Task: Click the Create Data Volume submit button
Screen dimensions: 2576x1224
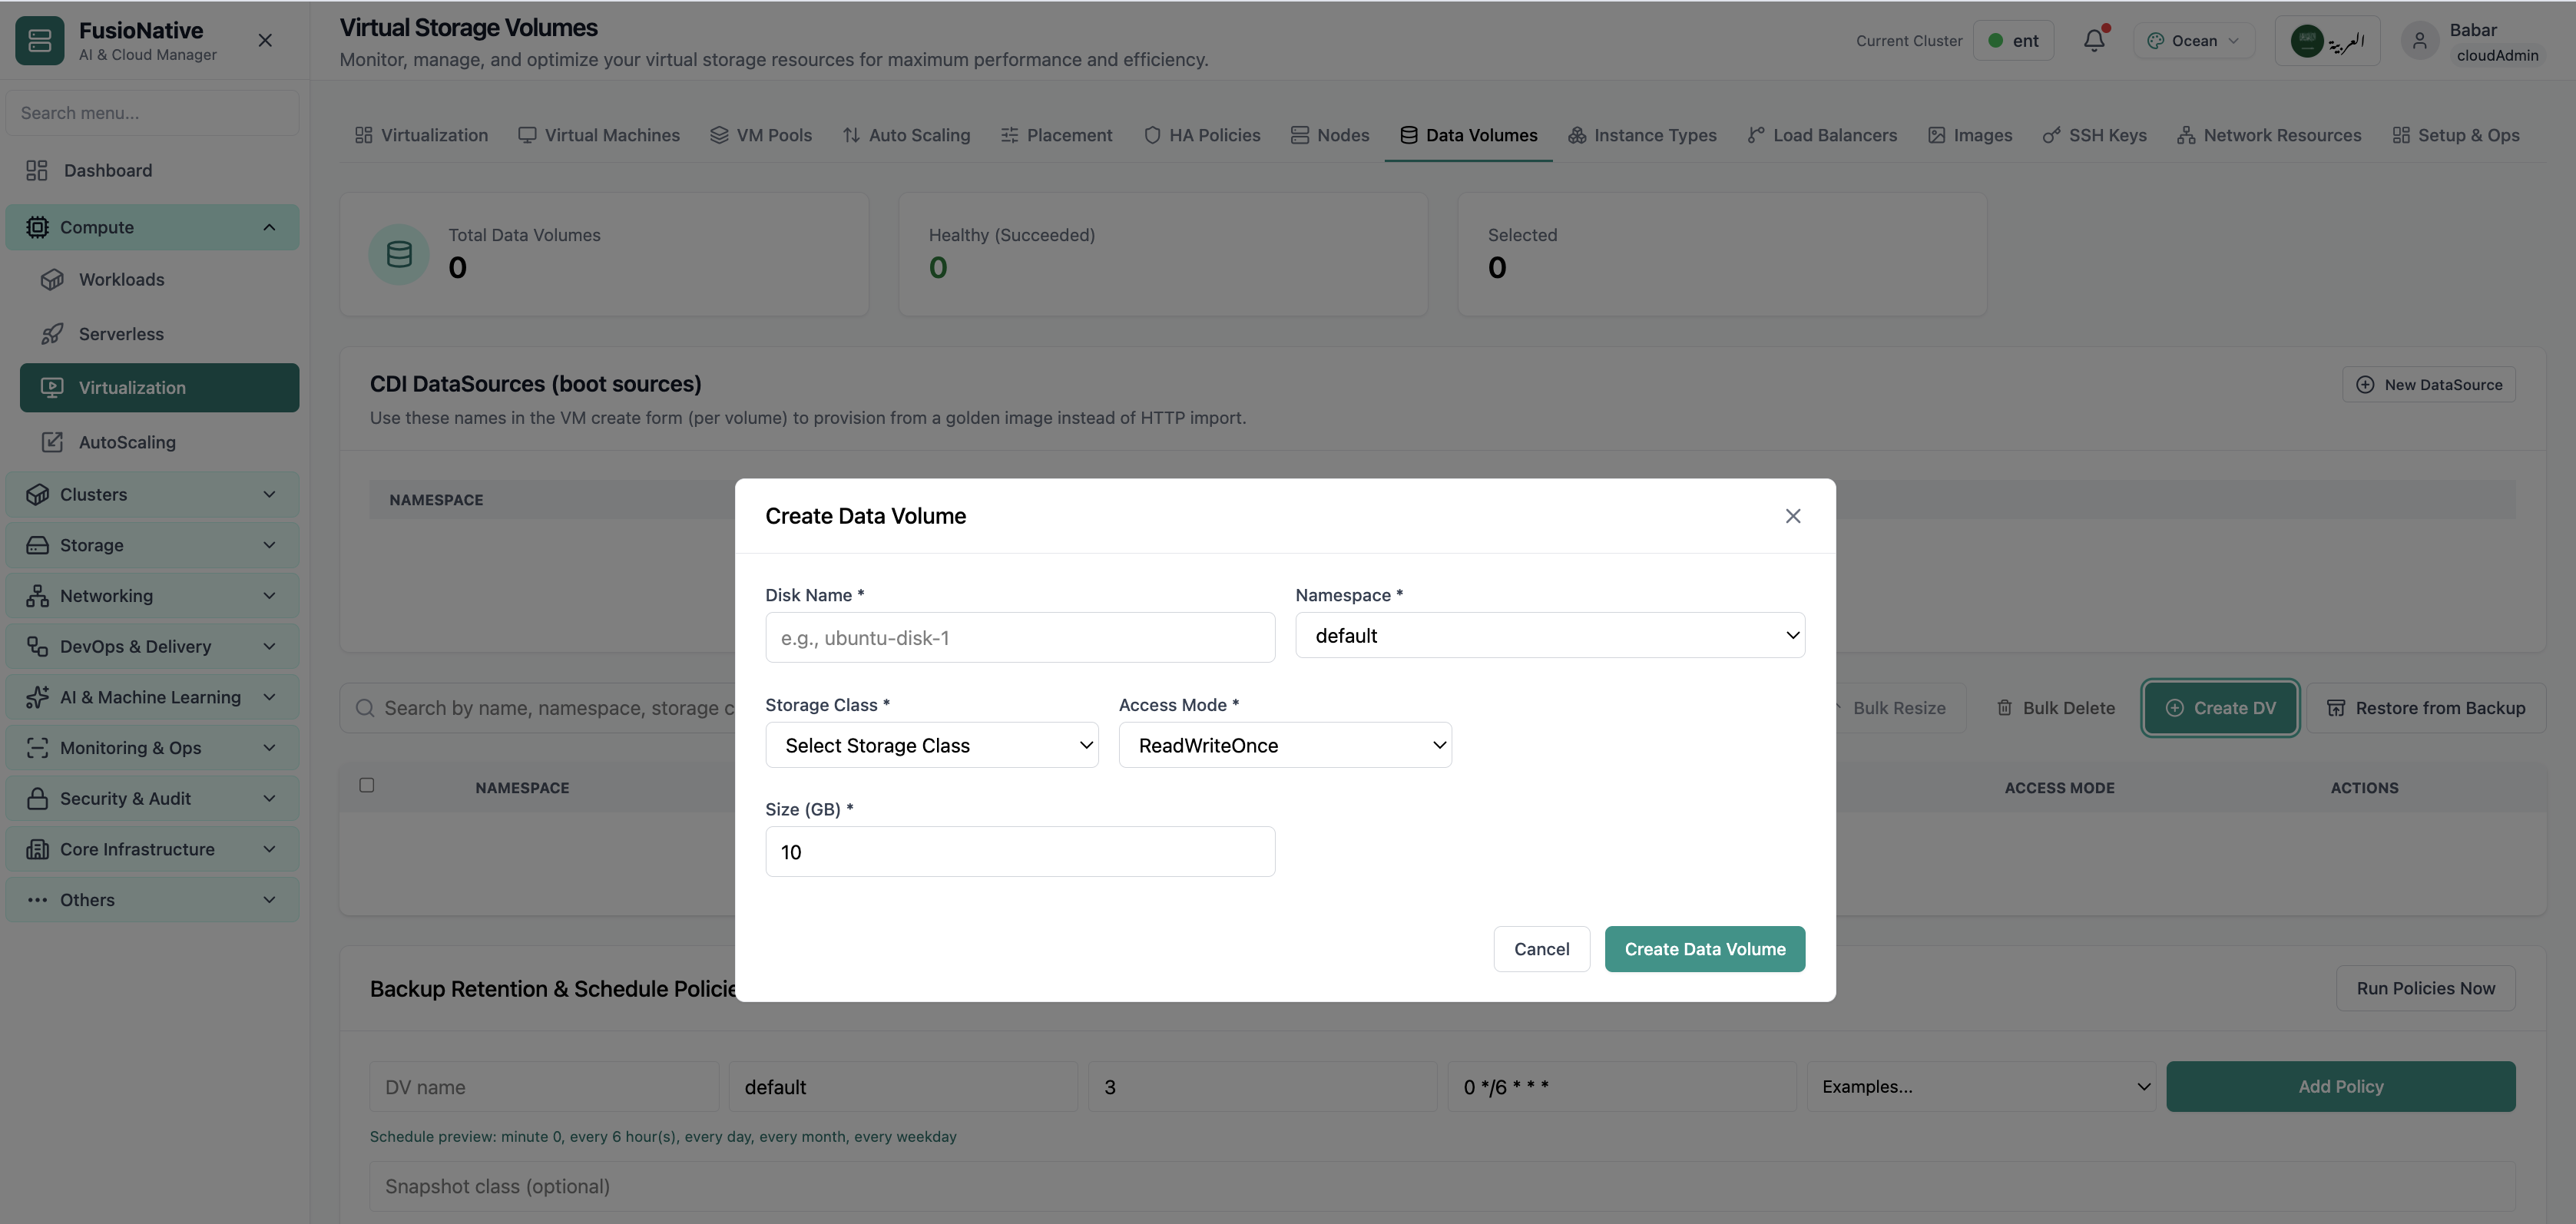Action: point(1704,948)
